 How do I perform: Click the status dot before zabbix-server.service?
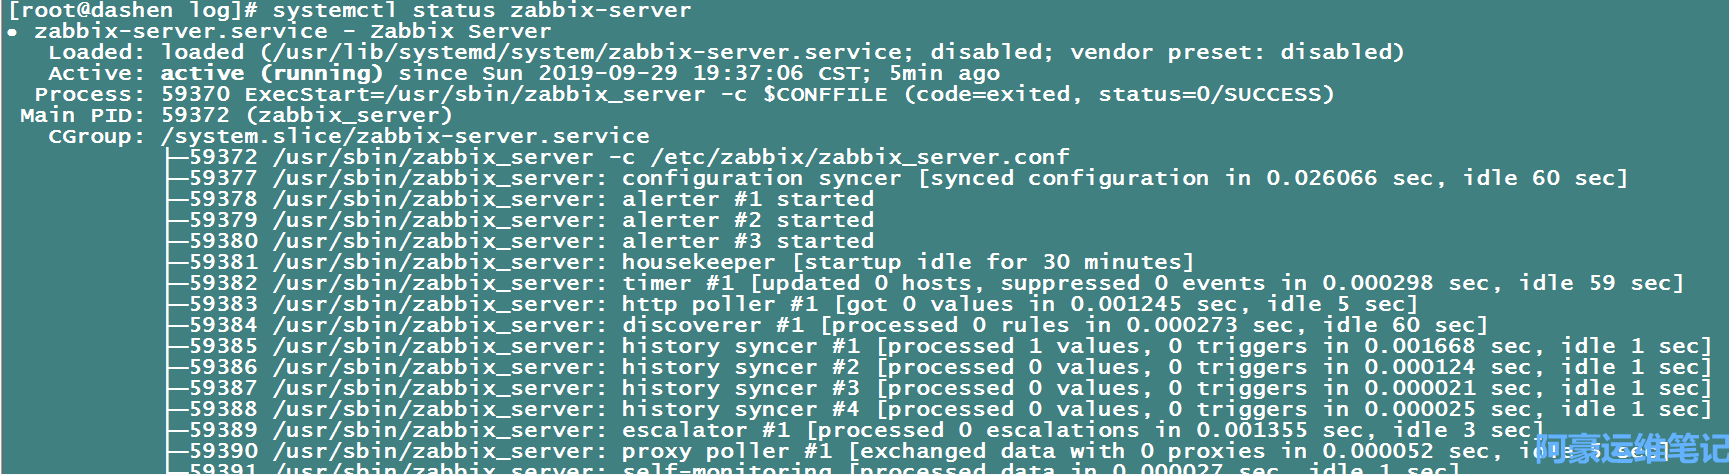pos(11,32)
